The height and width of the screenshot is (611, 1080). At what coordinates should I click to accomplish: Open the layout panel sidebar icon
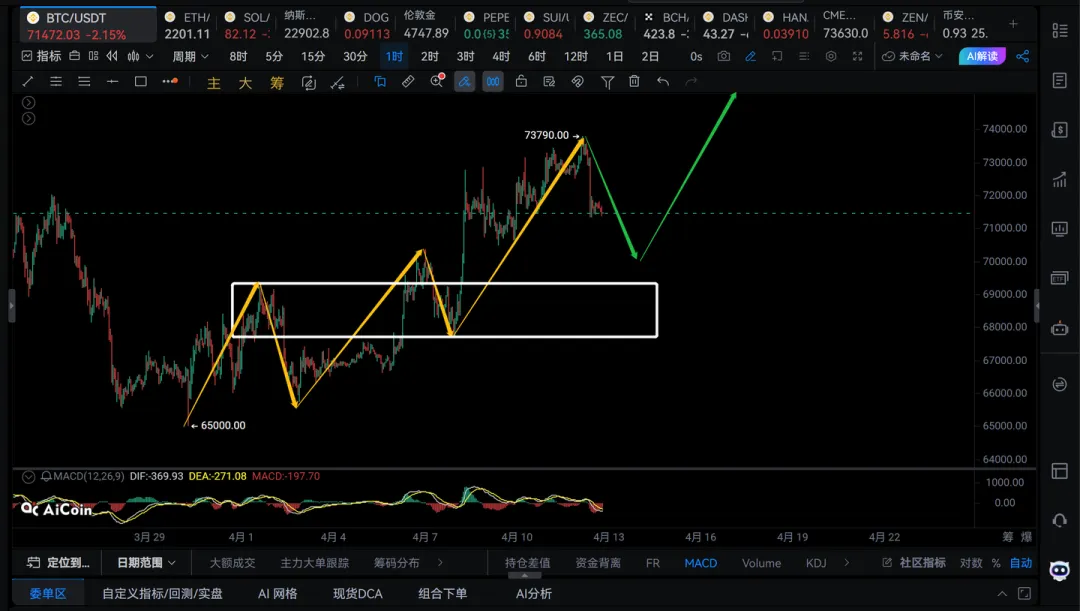(1060, 471)
